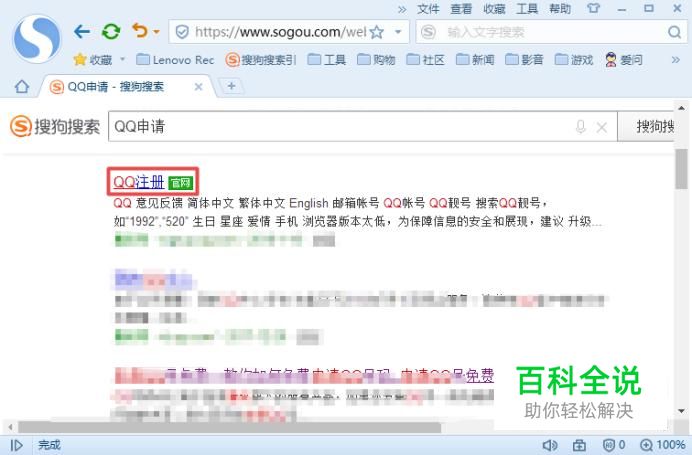Viewport: 692px width, 455px height.
Task: Click the top search box Sogou icon
Action: pyautogui.click(x=428, y=32)
